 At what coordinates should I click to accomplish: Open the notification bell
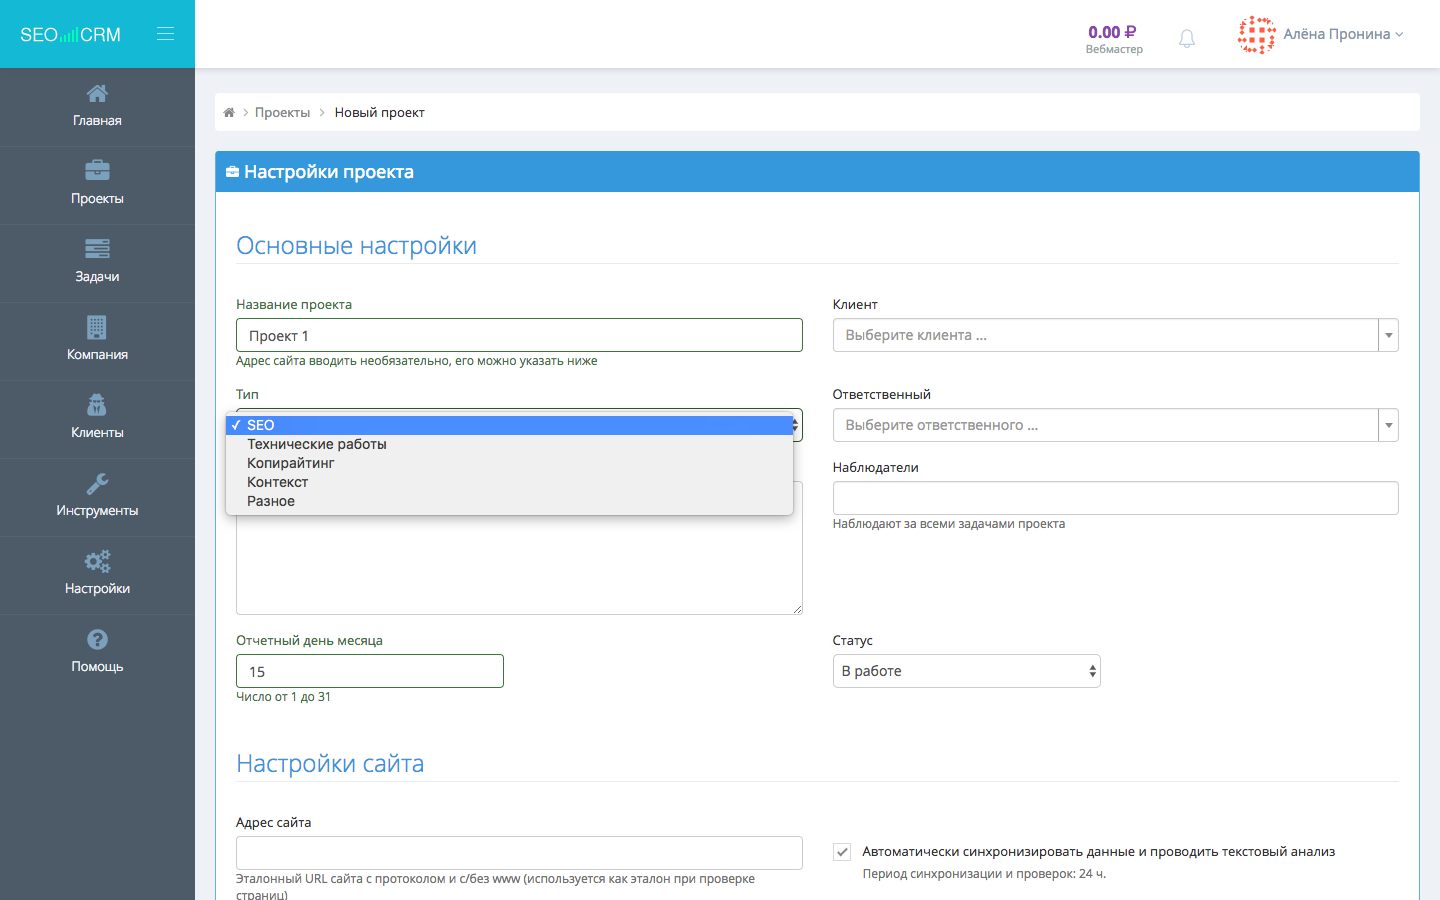tap(1186, 38)
